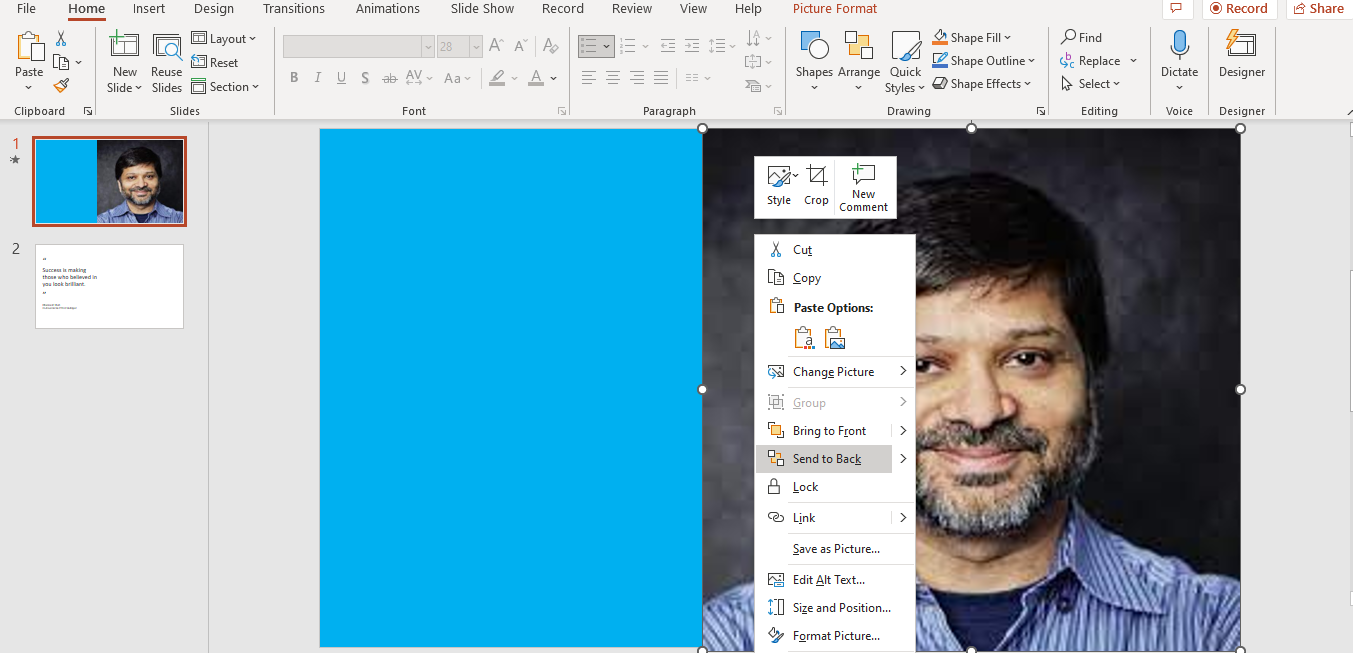Toggle Underline formatting
The image size is (1353, 653).
(342, 78)
